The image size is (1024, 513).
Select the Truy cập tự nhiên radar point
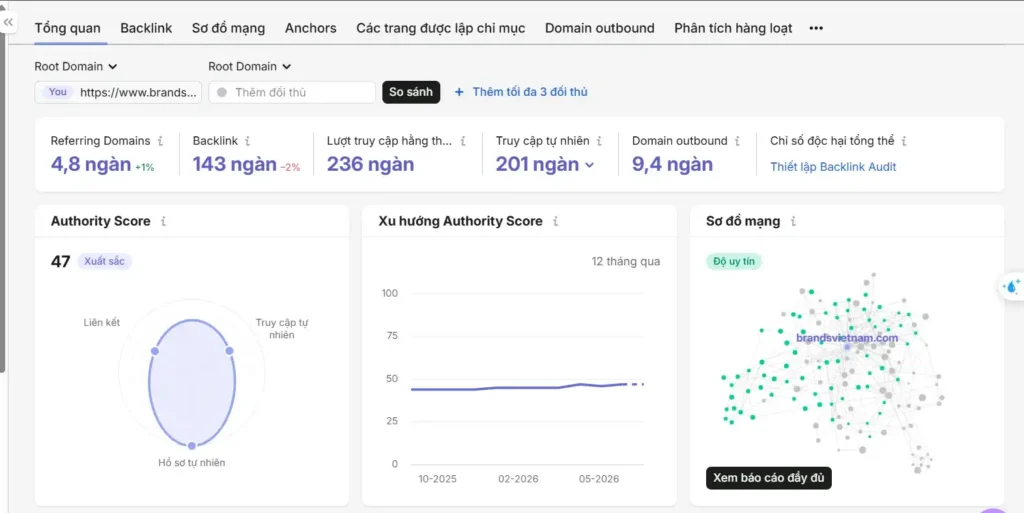229,351
